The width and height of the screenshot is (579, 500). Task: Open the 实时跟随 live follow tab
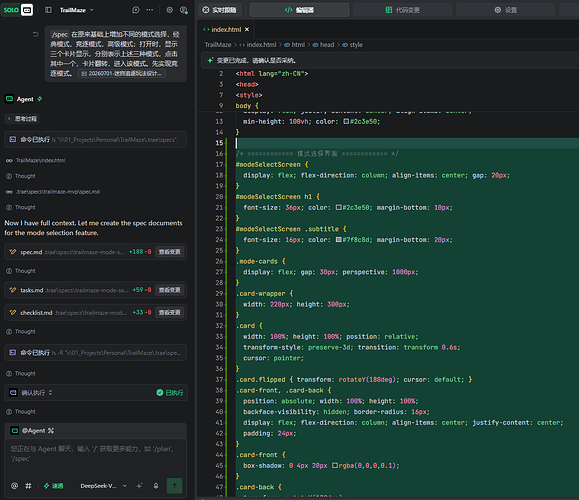(x=220, y=10)
